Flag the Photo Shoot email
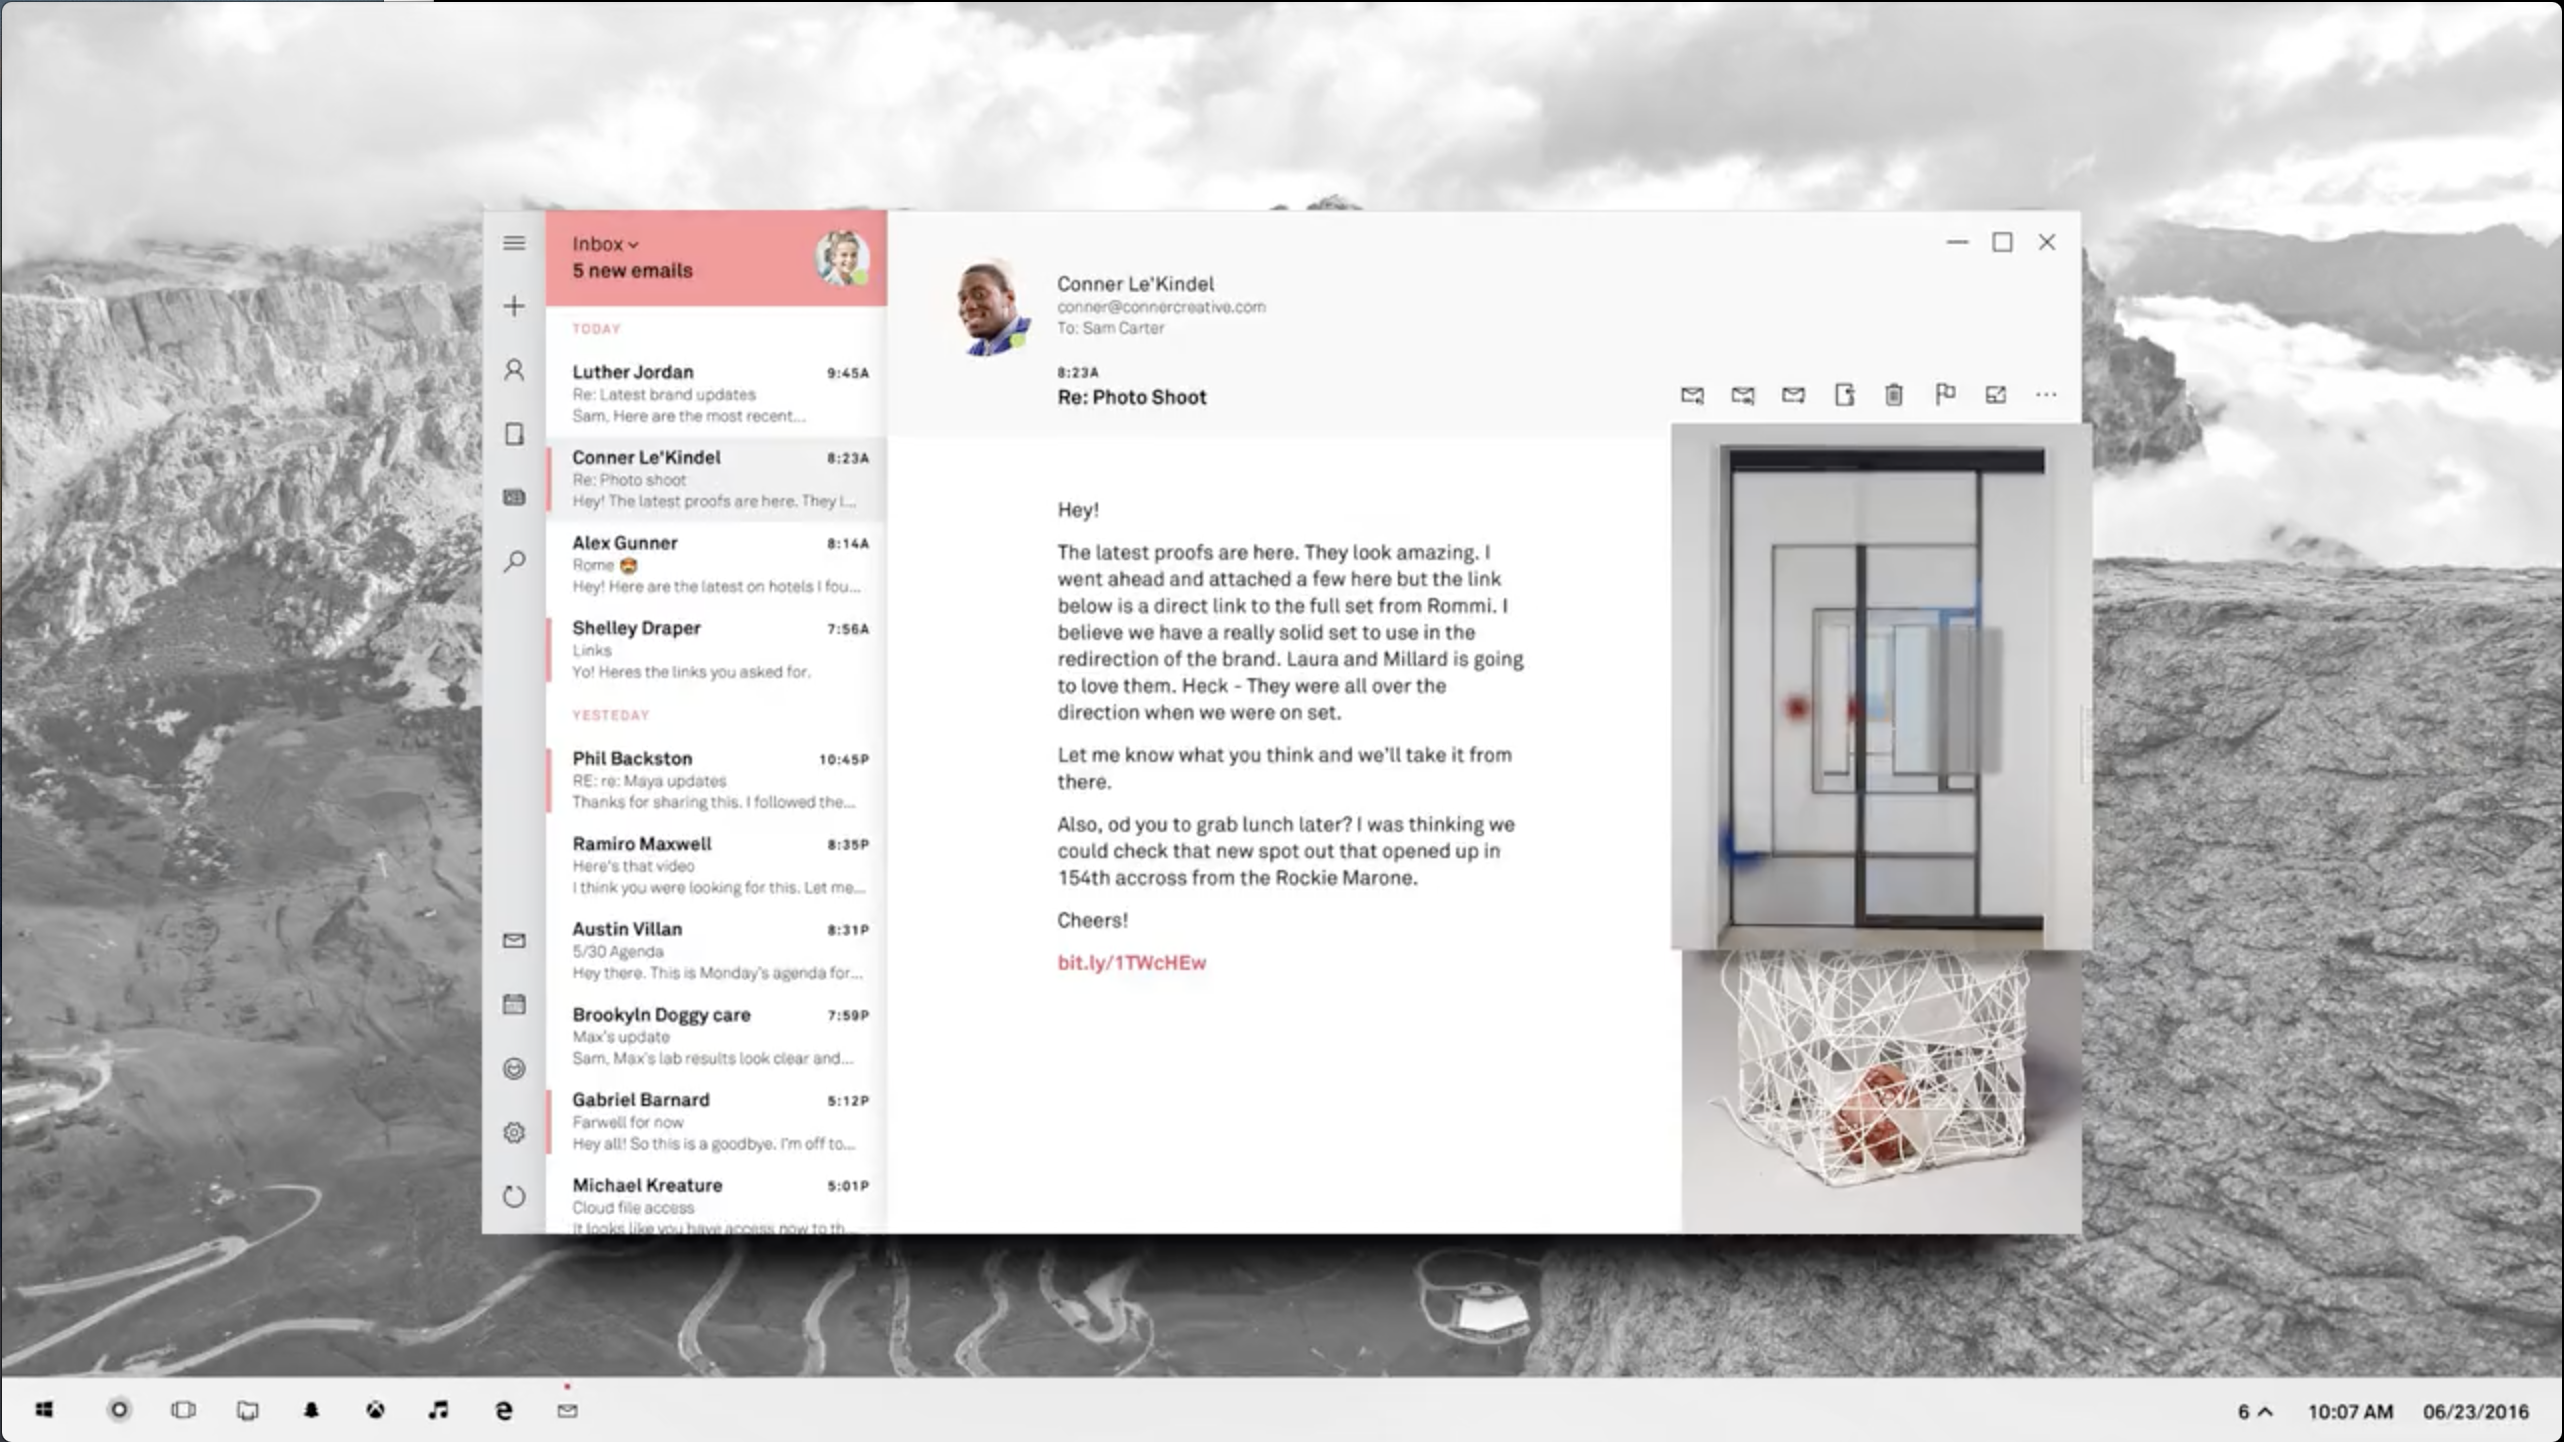 (x=1945, y=394)
